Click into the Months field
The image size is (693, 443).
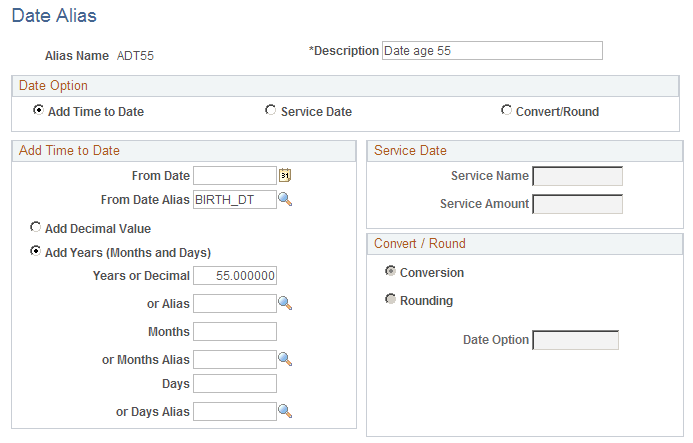[x=234, y=331]
